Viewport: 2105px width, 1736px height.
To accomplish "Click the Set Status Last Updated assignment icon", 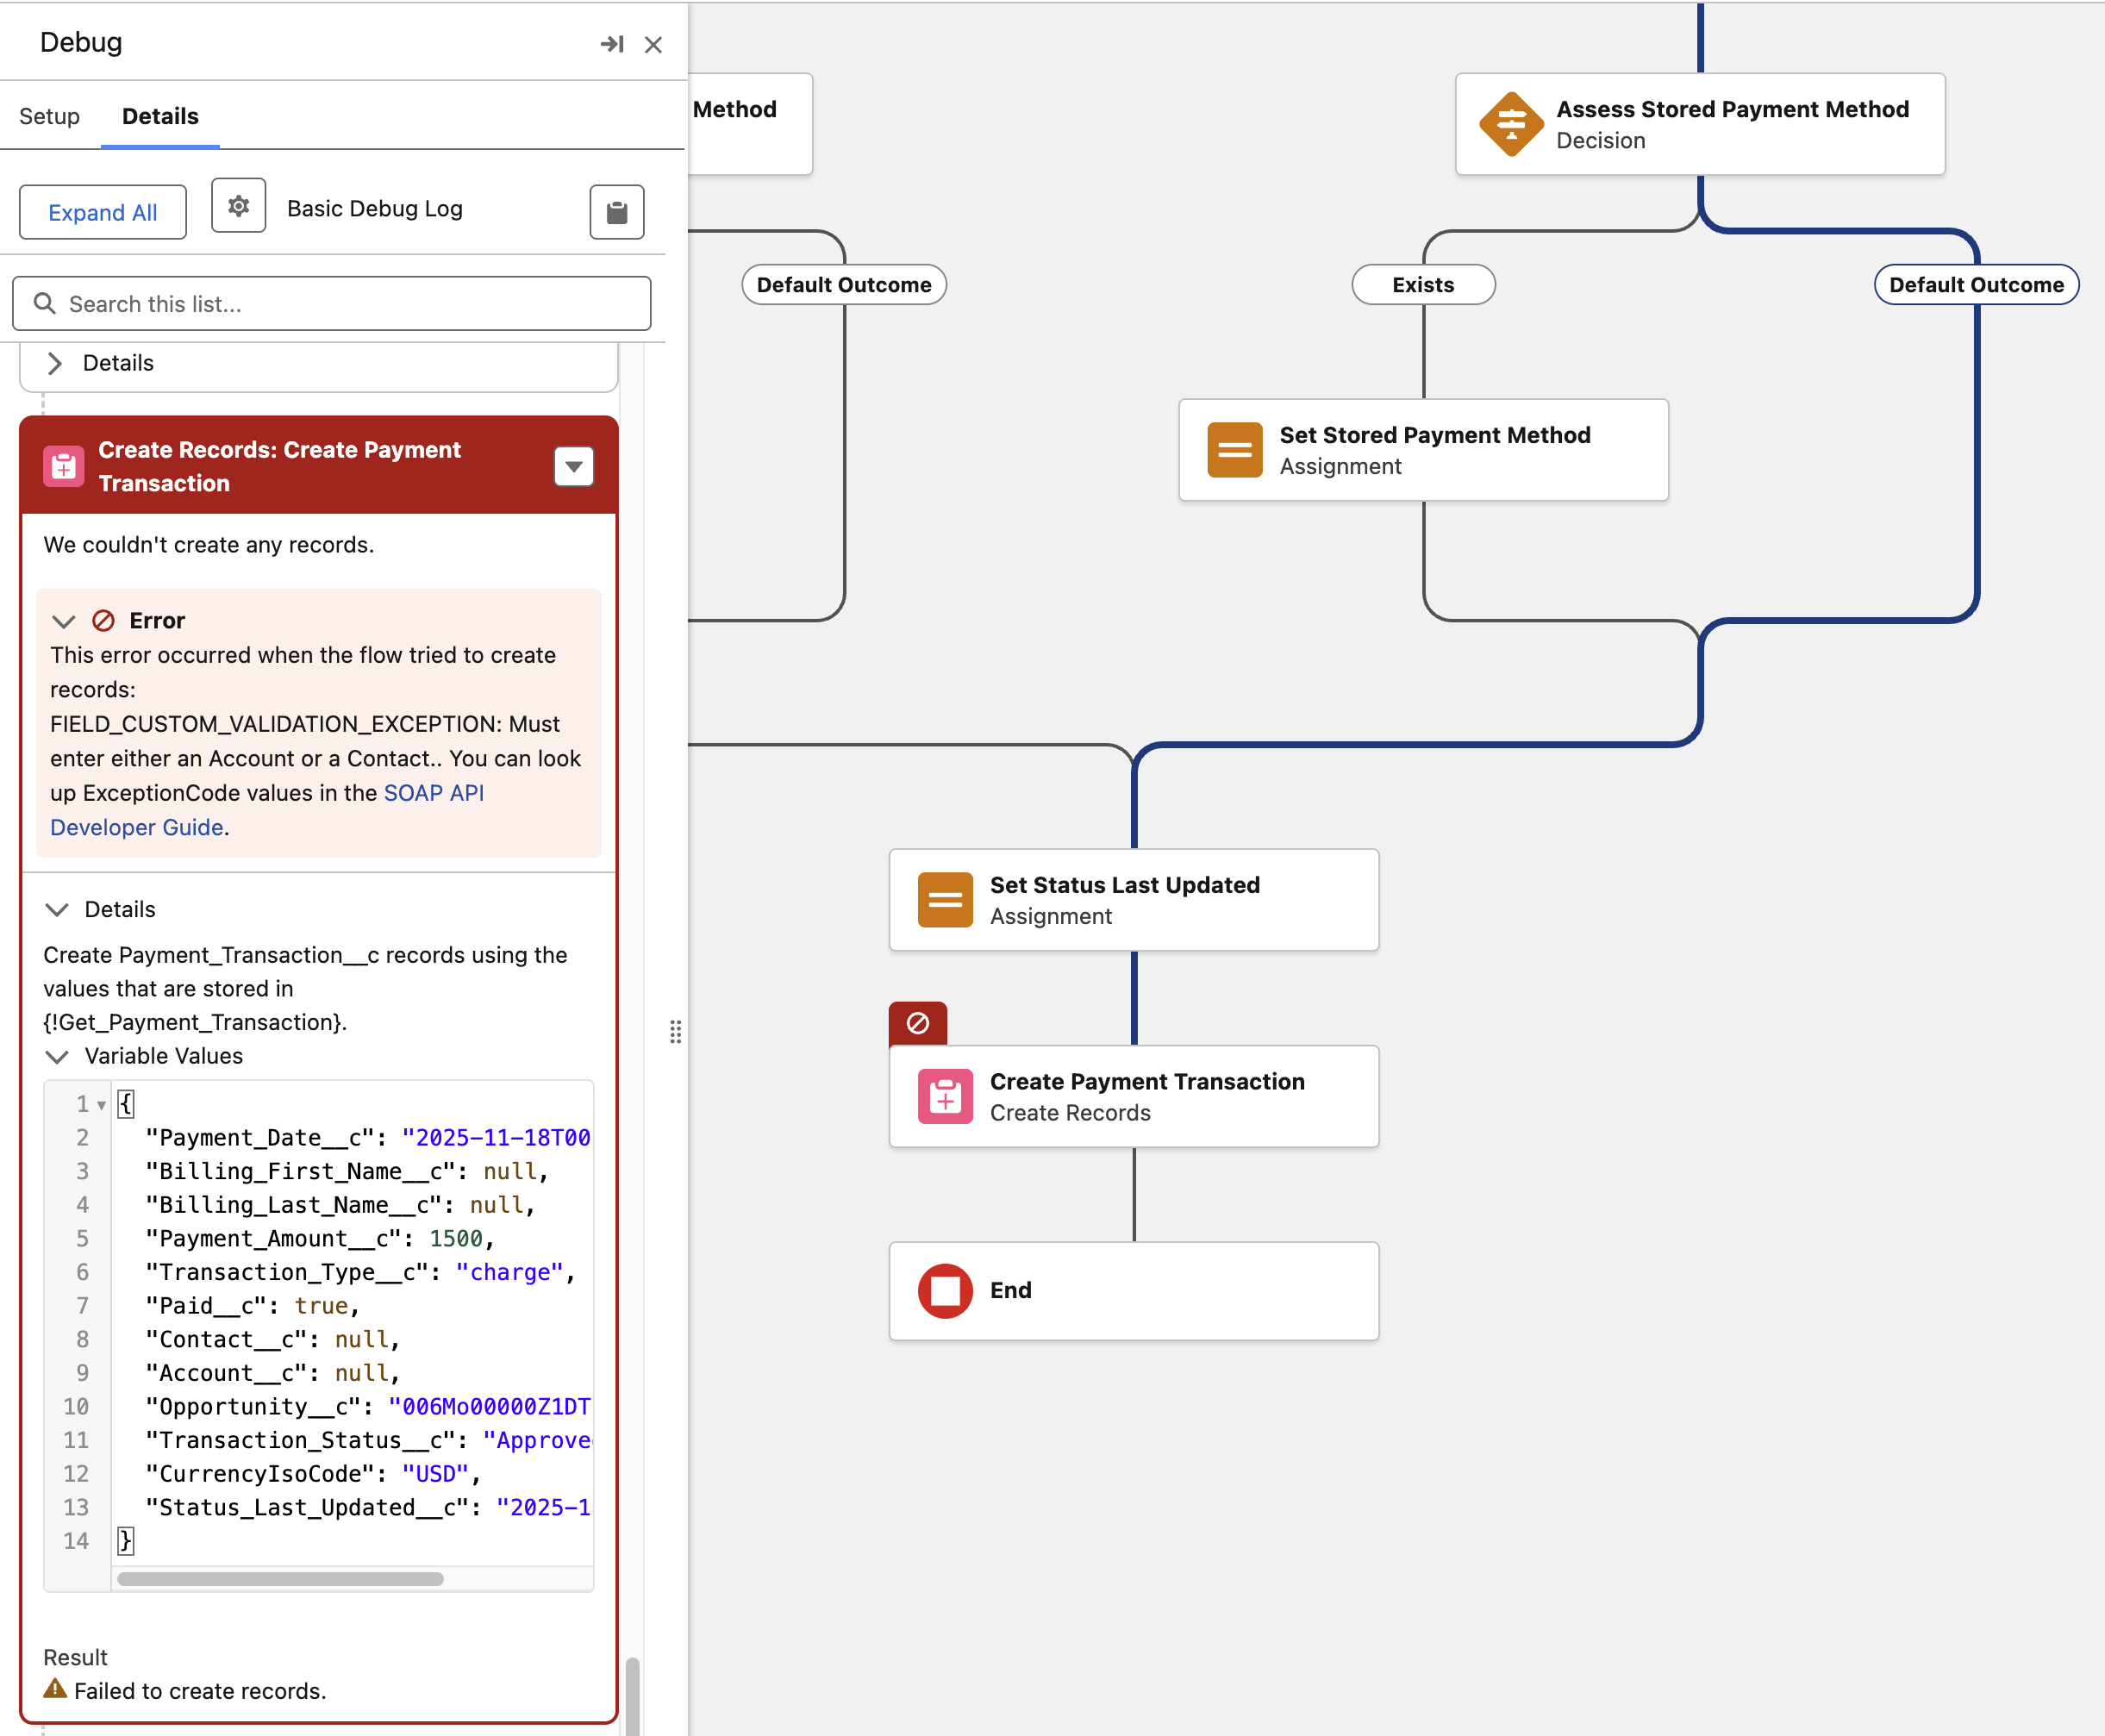I will 944,900.
